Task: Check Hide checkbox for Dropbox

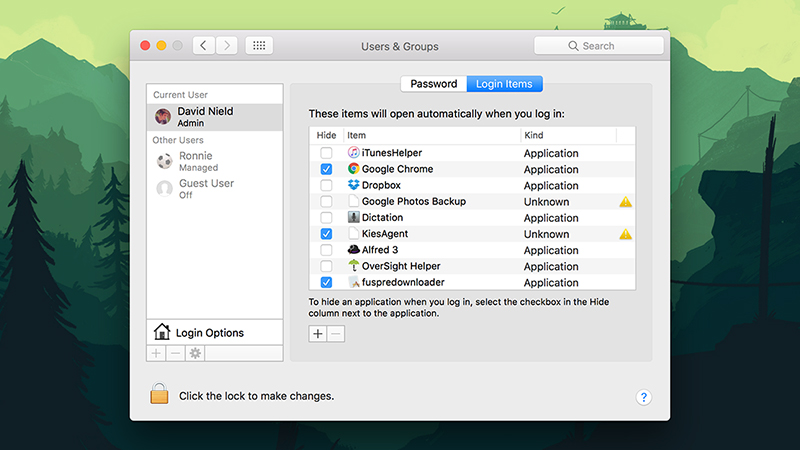Action: pos(326,185)
